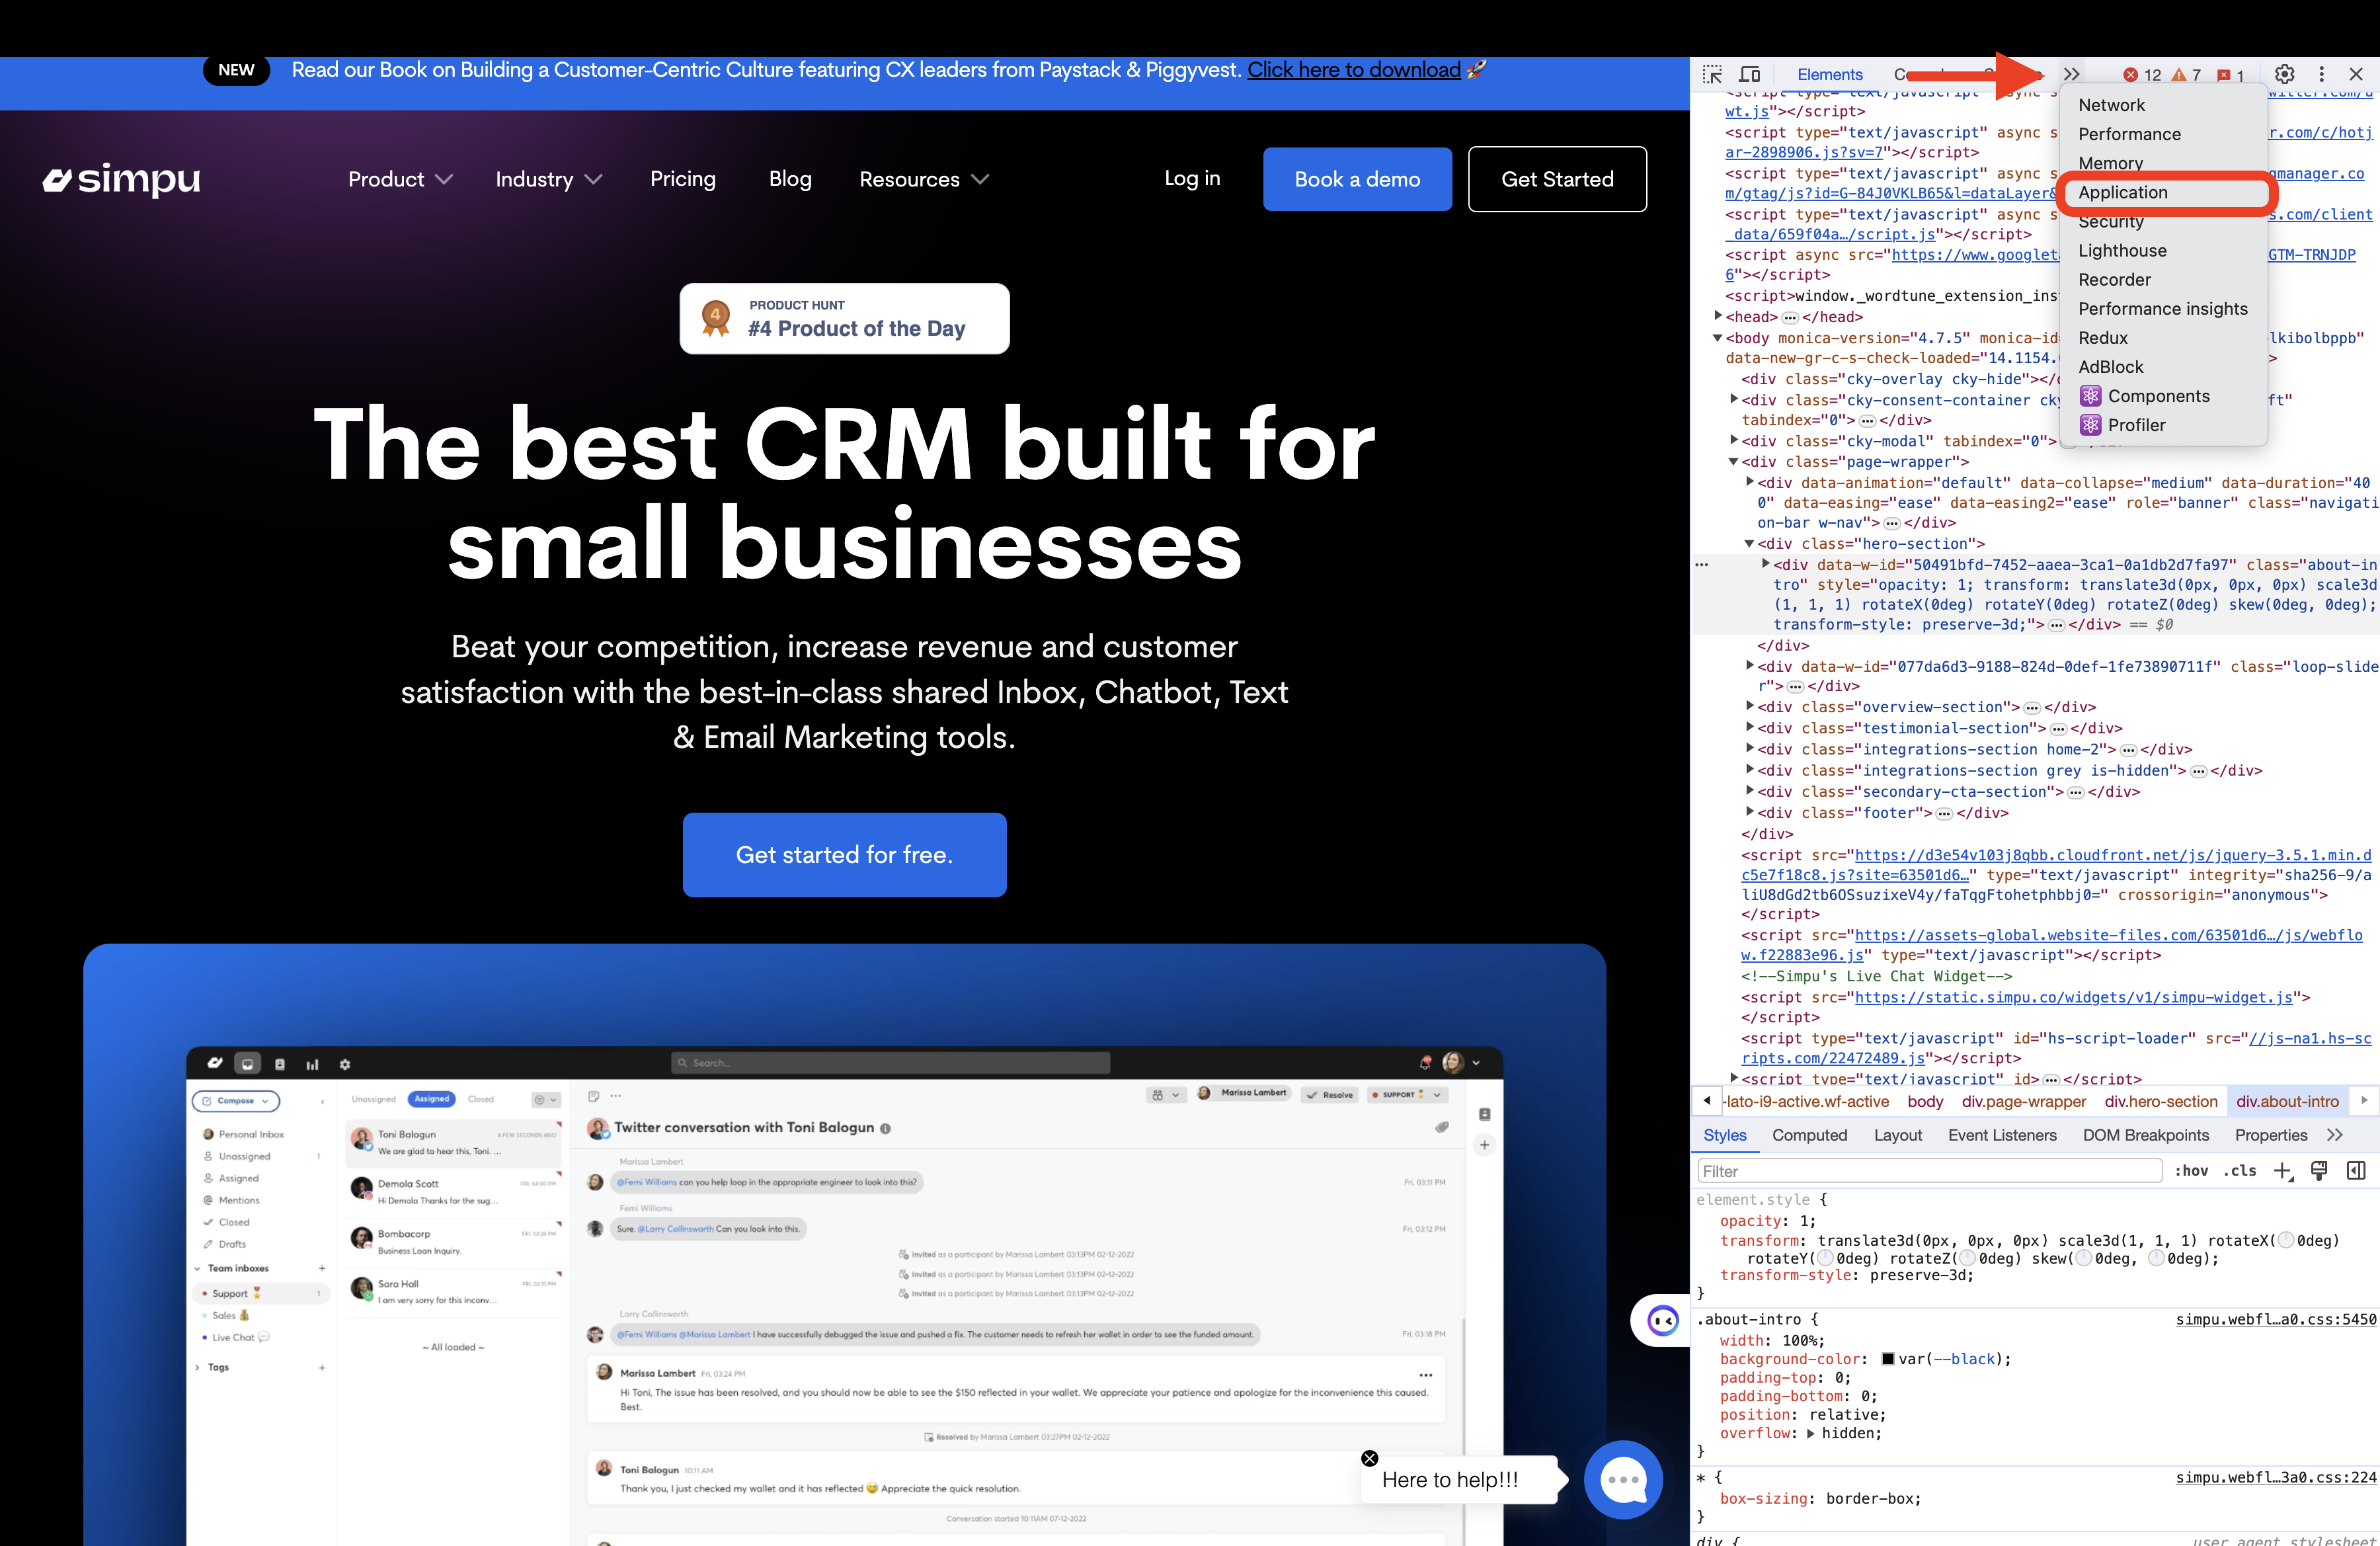2380x1546 pixels.
Task: Expand the footer div node
Action: pos(1750,812)
